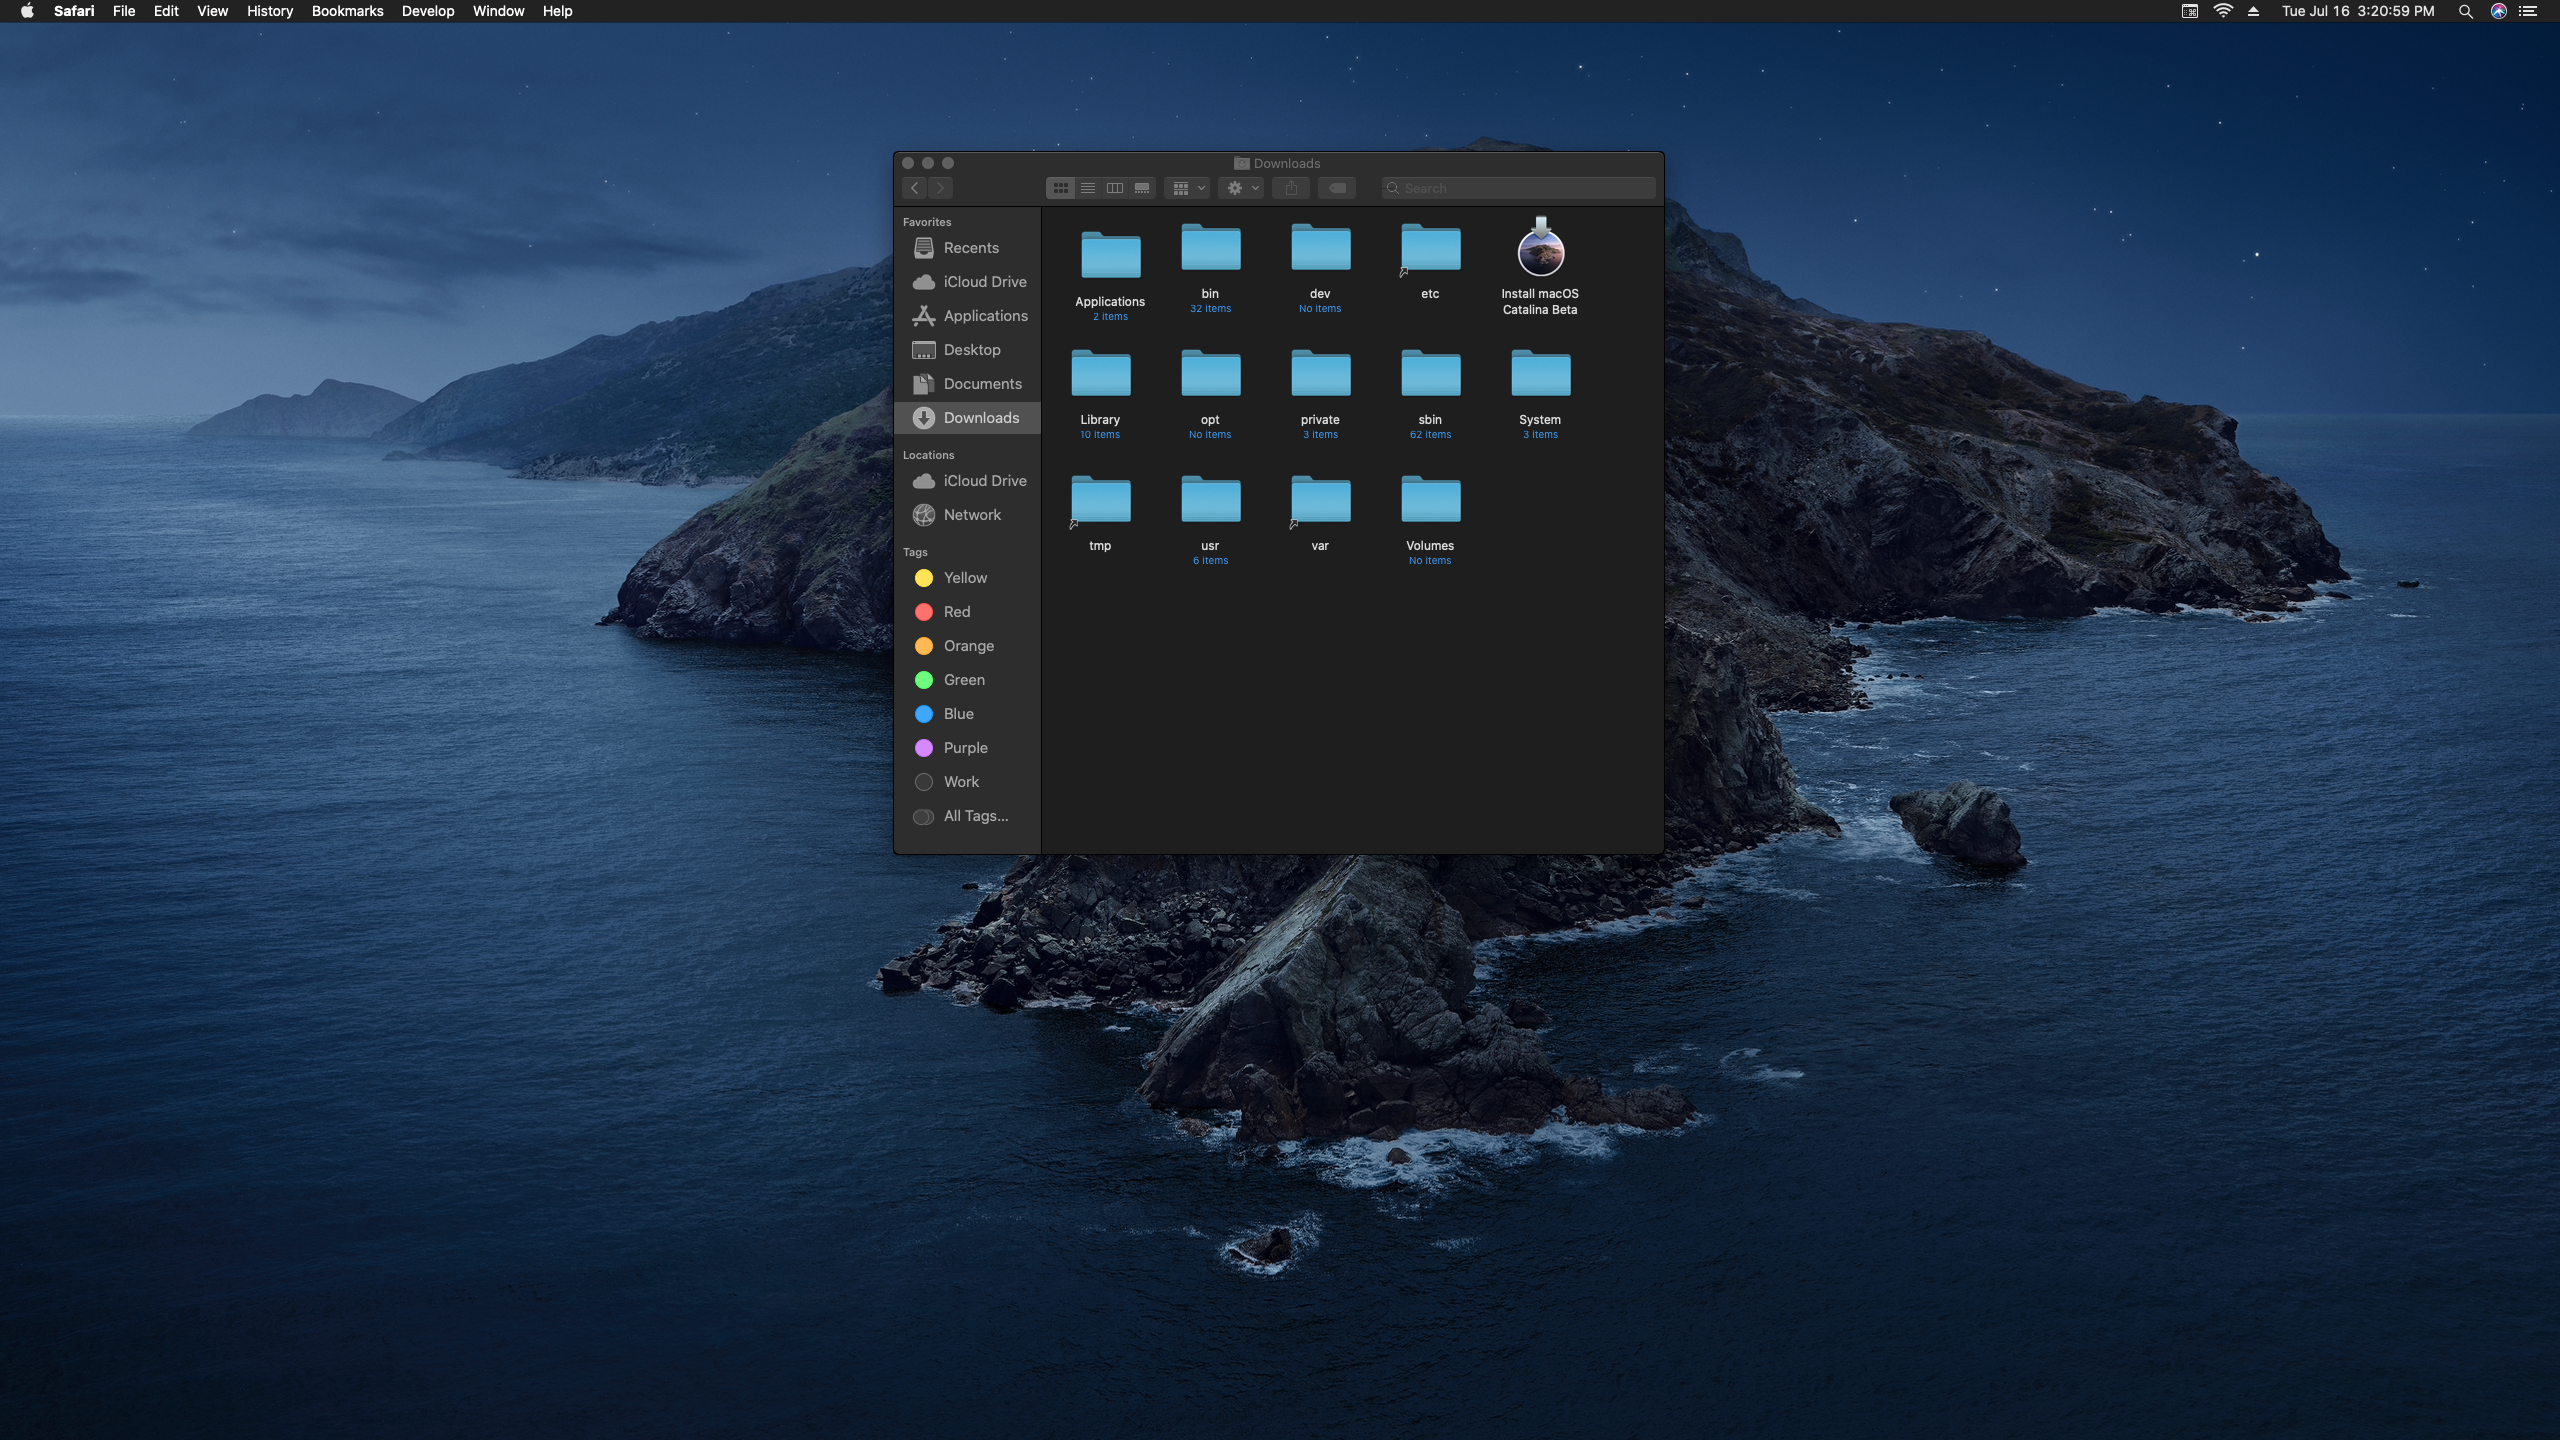The width and height of the screenshot is (2560, 1440).
Task: Switch to icon view mode
Action: 1060,188
